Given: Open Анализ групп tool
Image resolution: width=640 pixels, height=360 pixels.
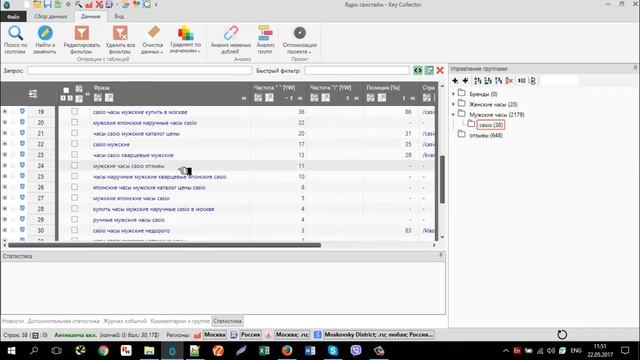Looking at the screenshot, I should pyautogui.click(x=265, y=40).
